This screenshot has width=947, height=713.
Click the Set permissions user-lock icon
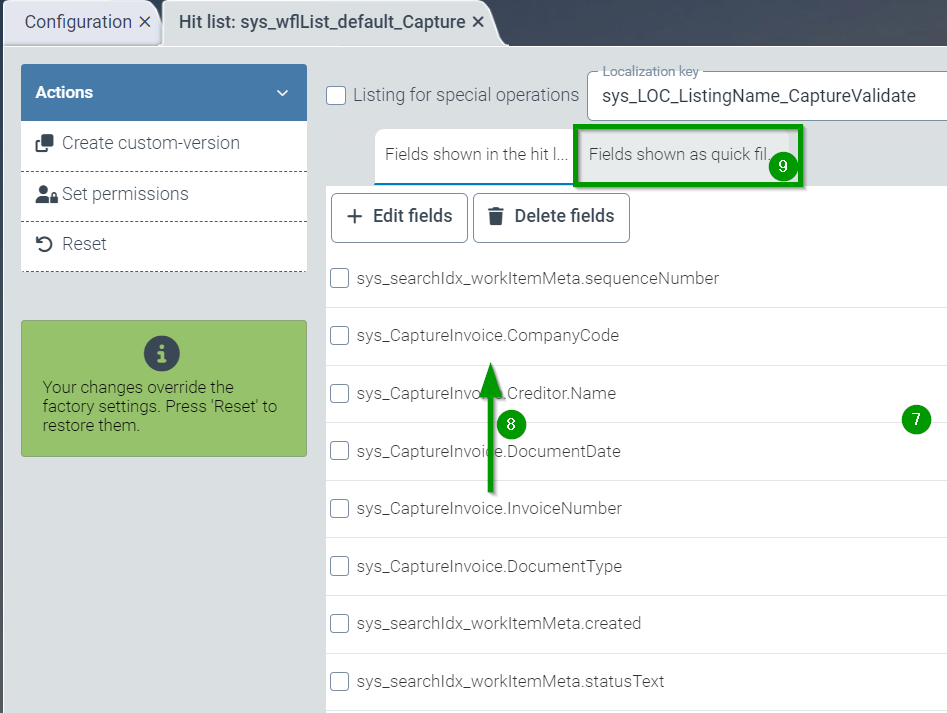point(45,194)
